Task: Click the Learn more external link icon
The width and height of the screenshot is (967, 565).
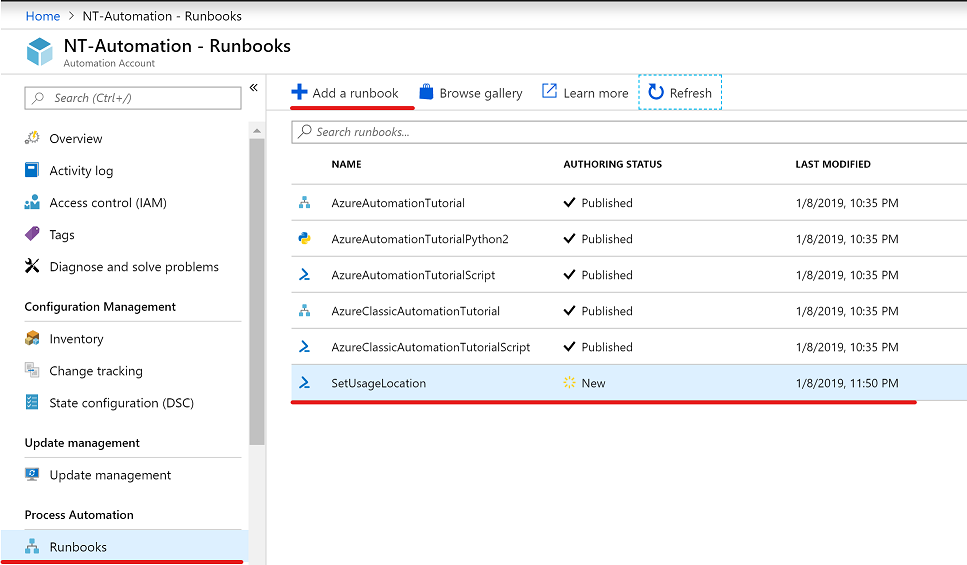Action: (x=549, y=91)
